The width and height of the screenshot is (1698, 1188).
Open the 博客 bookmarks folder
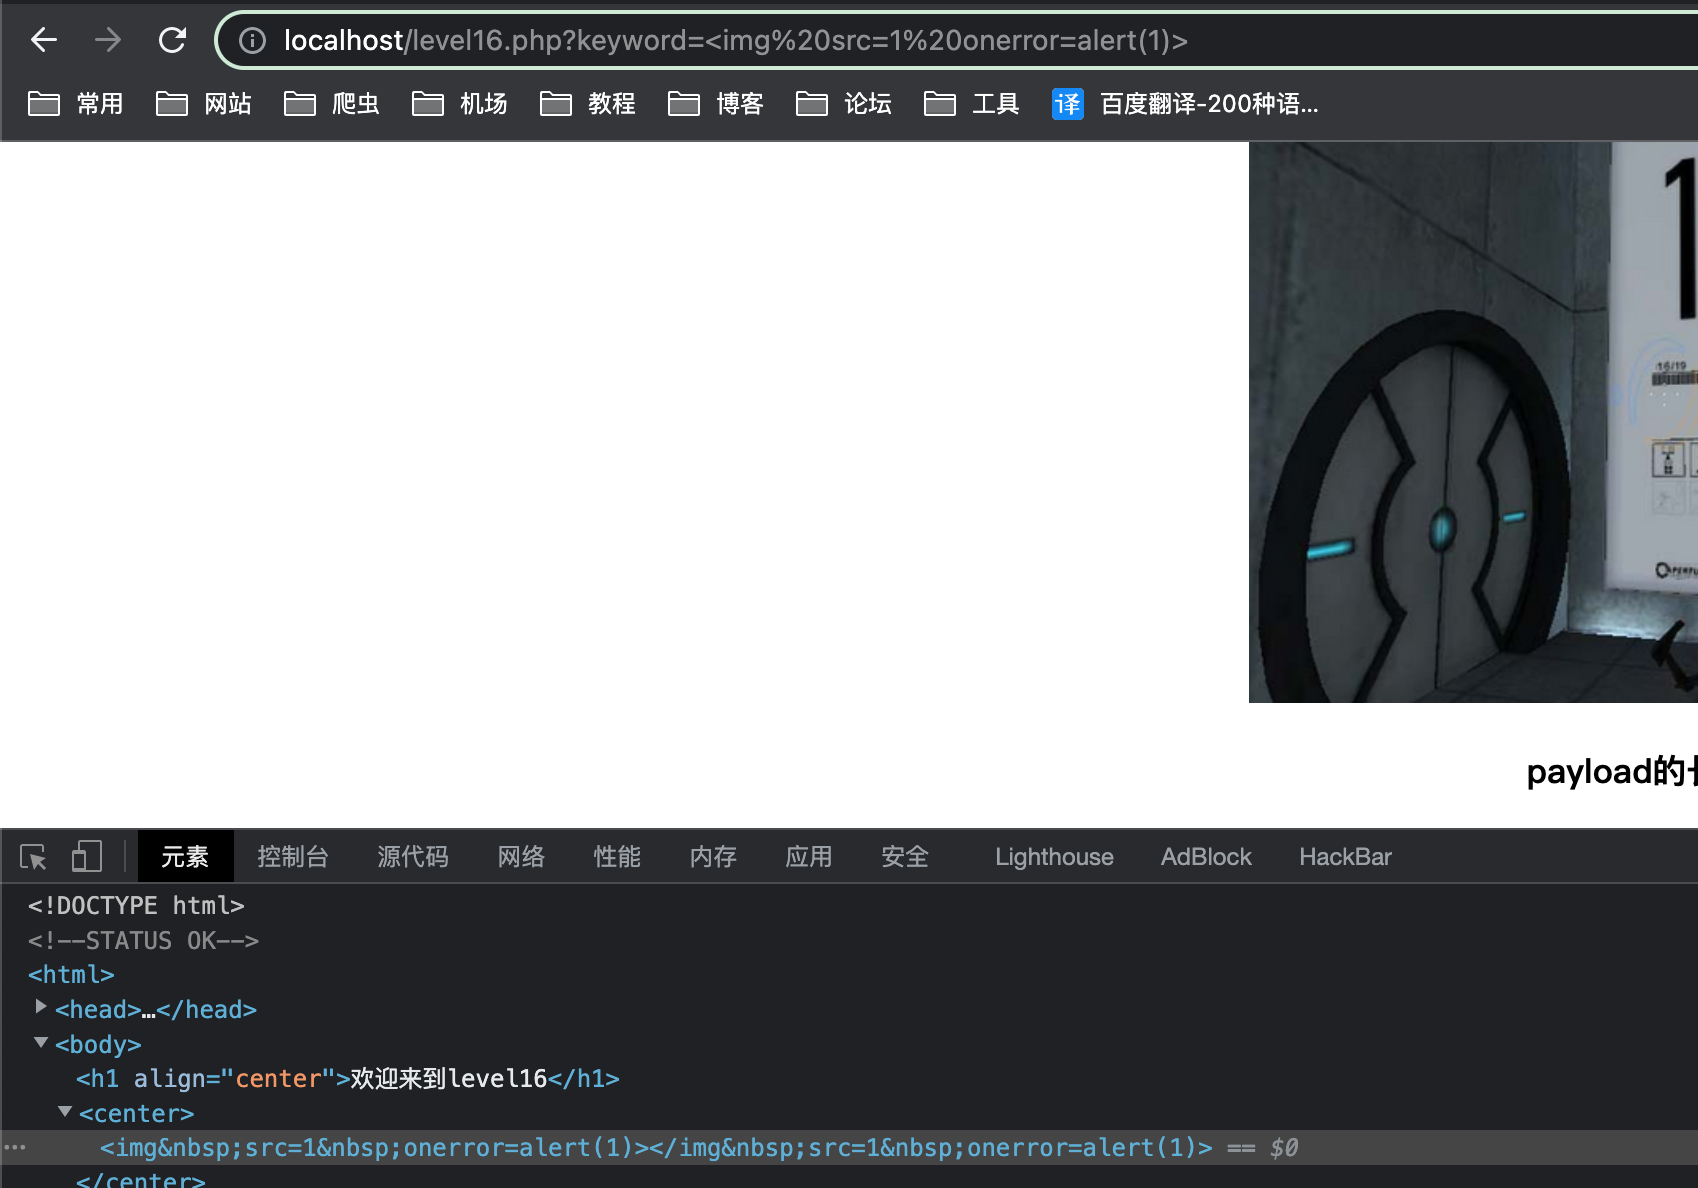(x=716, y=104)
